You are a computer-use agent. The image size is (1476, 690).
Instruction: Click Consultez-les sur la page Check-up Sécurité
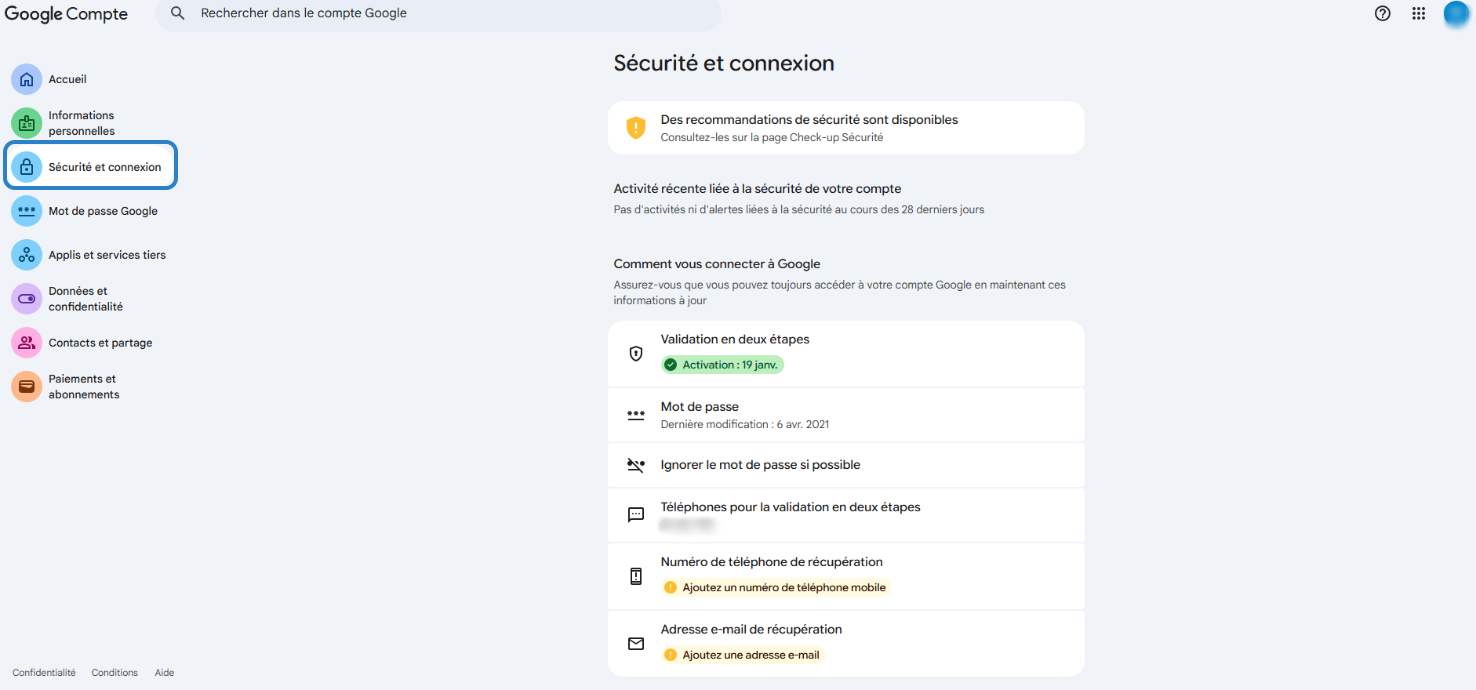click(772, 137)
